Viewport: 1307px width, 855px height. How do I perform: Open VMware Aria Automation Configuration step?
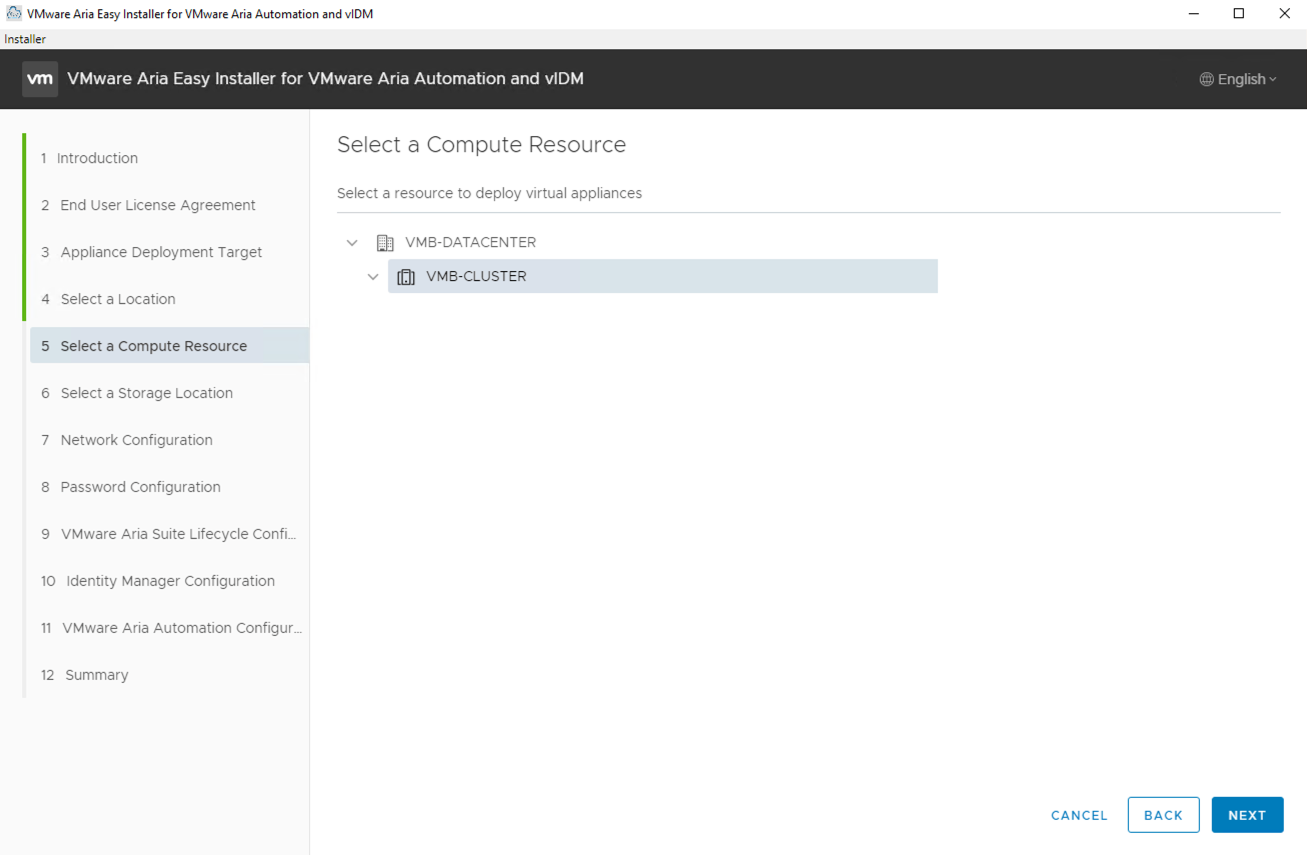point(169,628)
